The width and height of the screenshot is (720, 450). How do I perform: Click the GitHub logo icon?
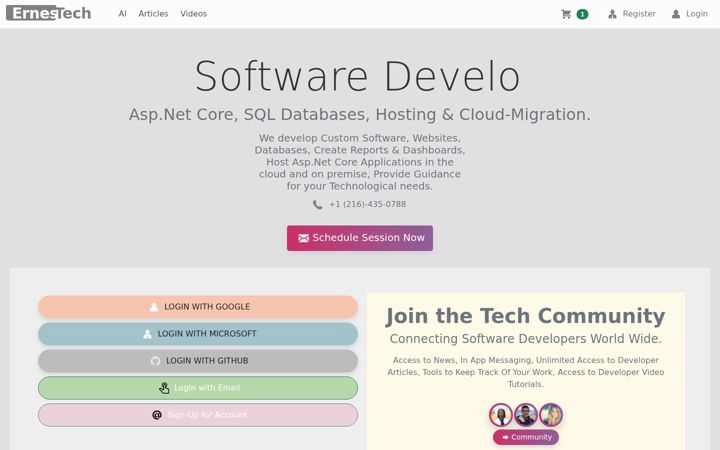point(155,361)
